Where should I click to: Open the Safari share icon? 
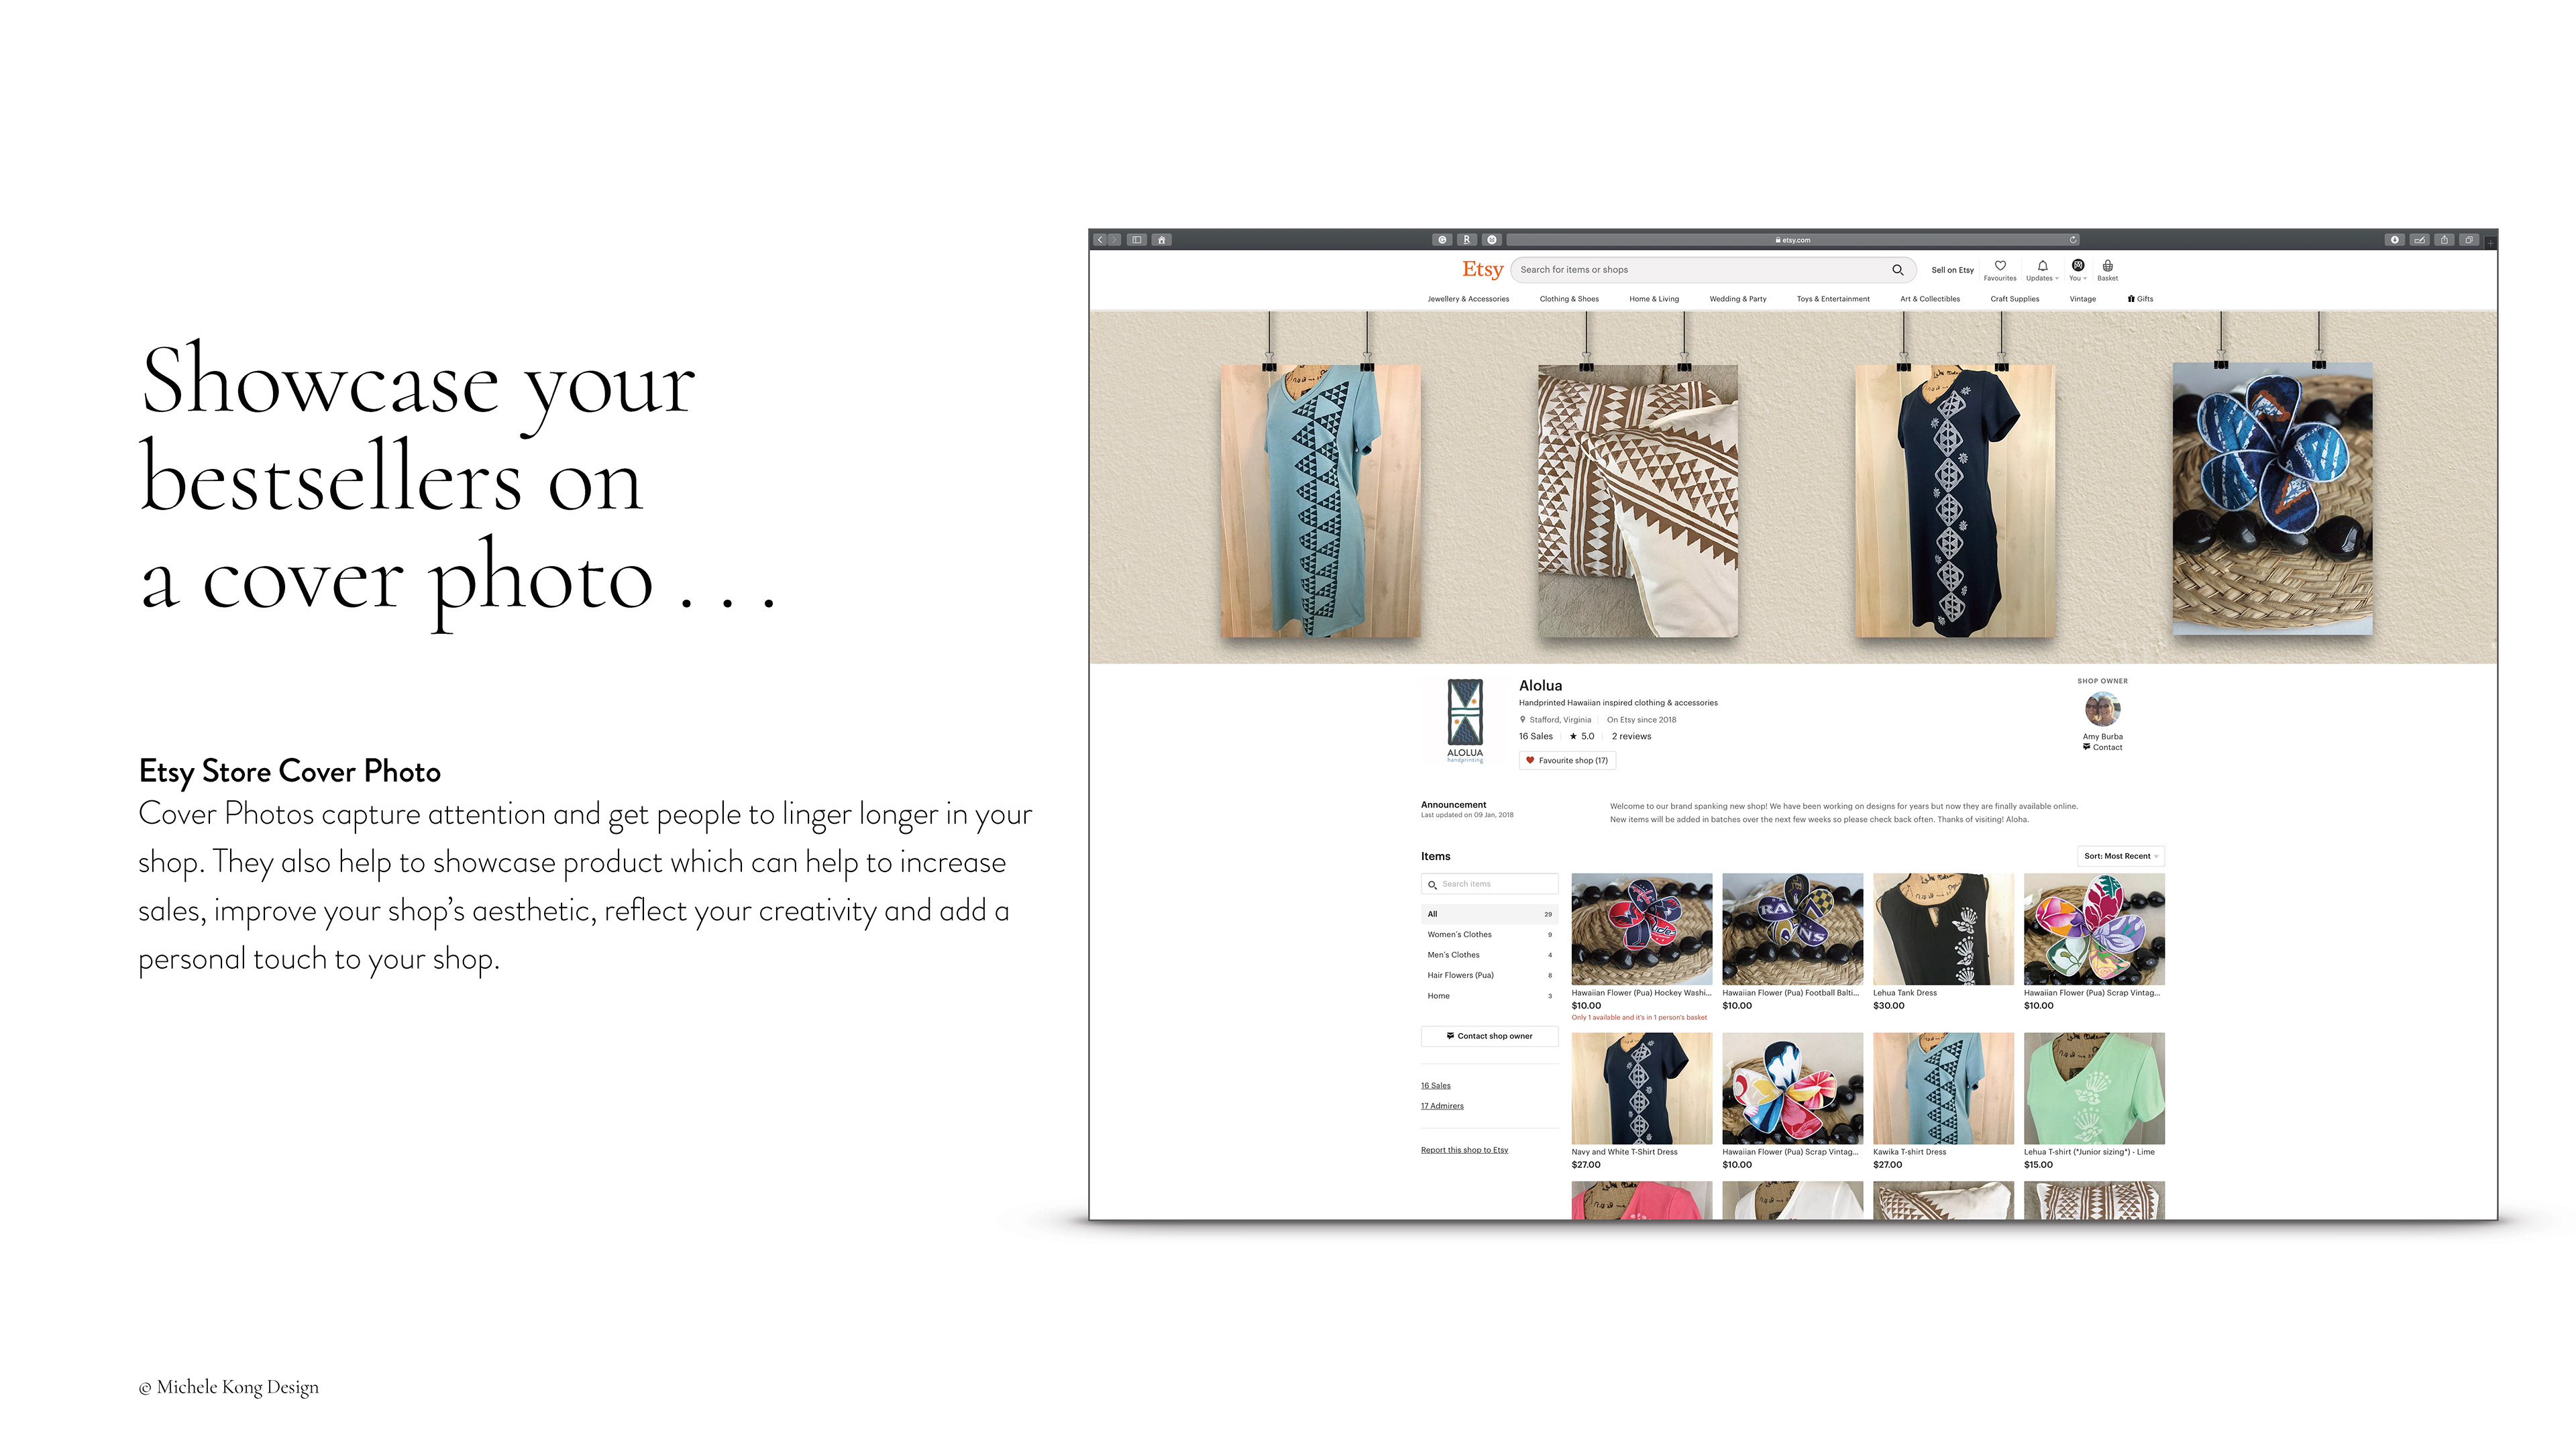2444,240
